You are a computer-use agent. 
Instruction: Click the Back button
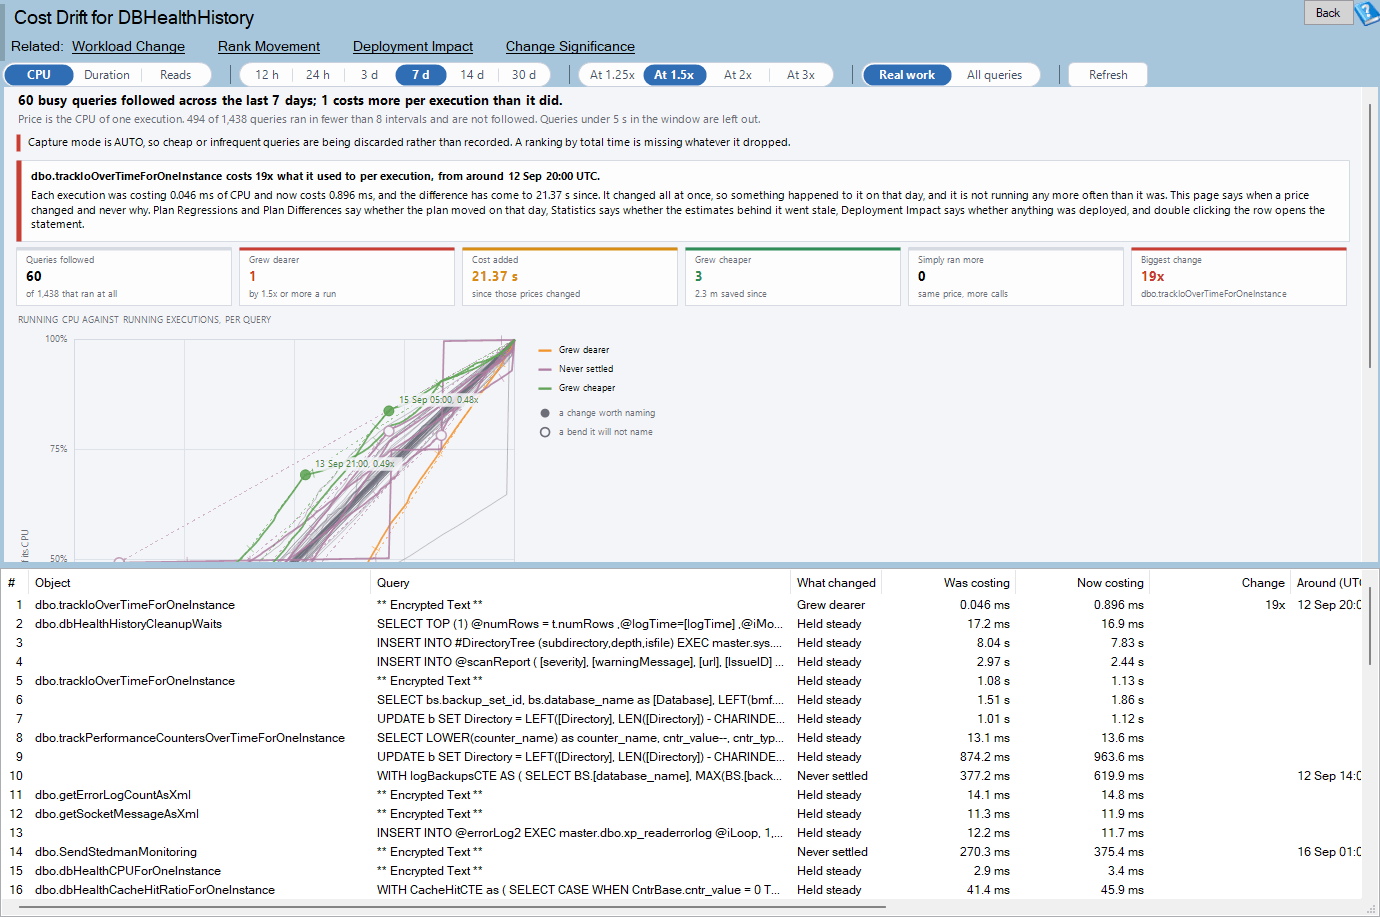coord(1328,13)
